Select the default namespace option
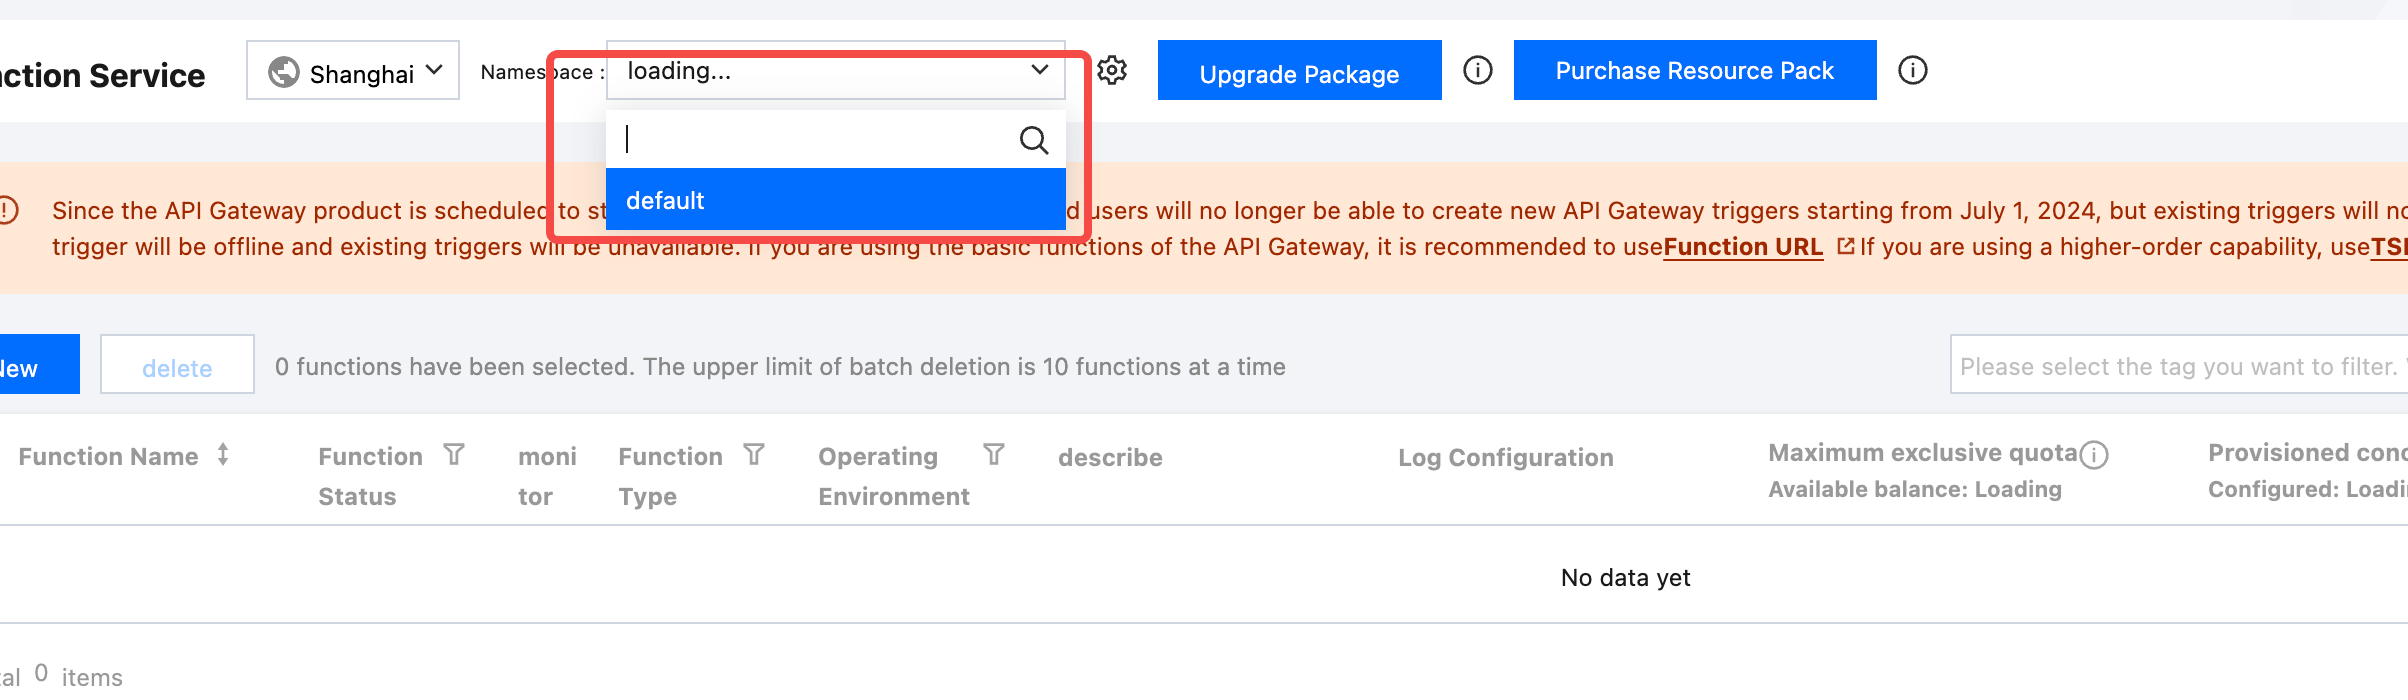Viewport: 2408px width, 700px height. tap(836, 200)
